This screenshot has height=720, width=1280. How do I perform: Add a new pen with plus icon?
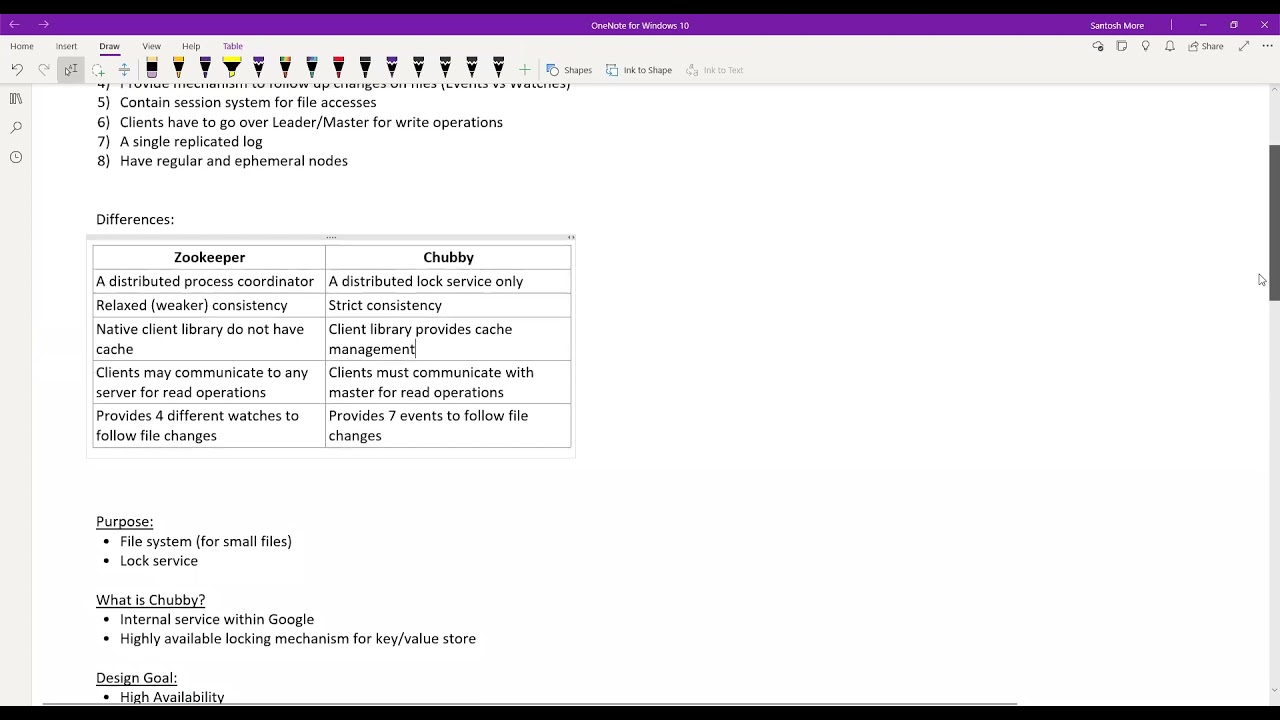point(524,70)
